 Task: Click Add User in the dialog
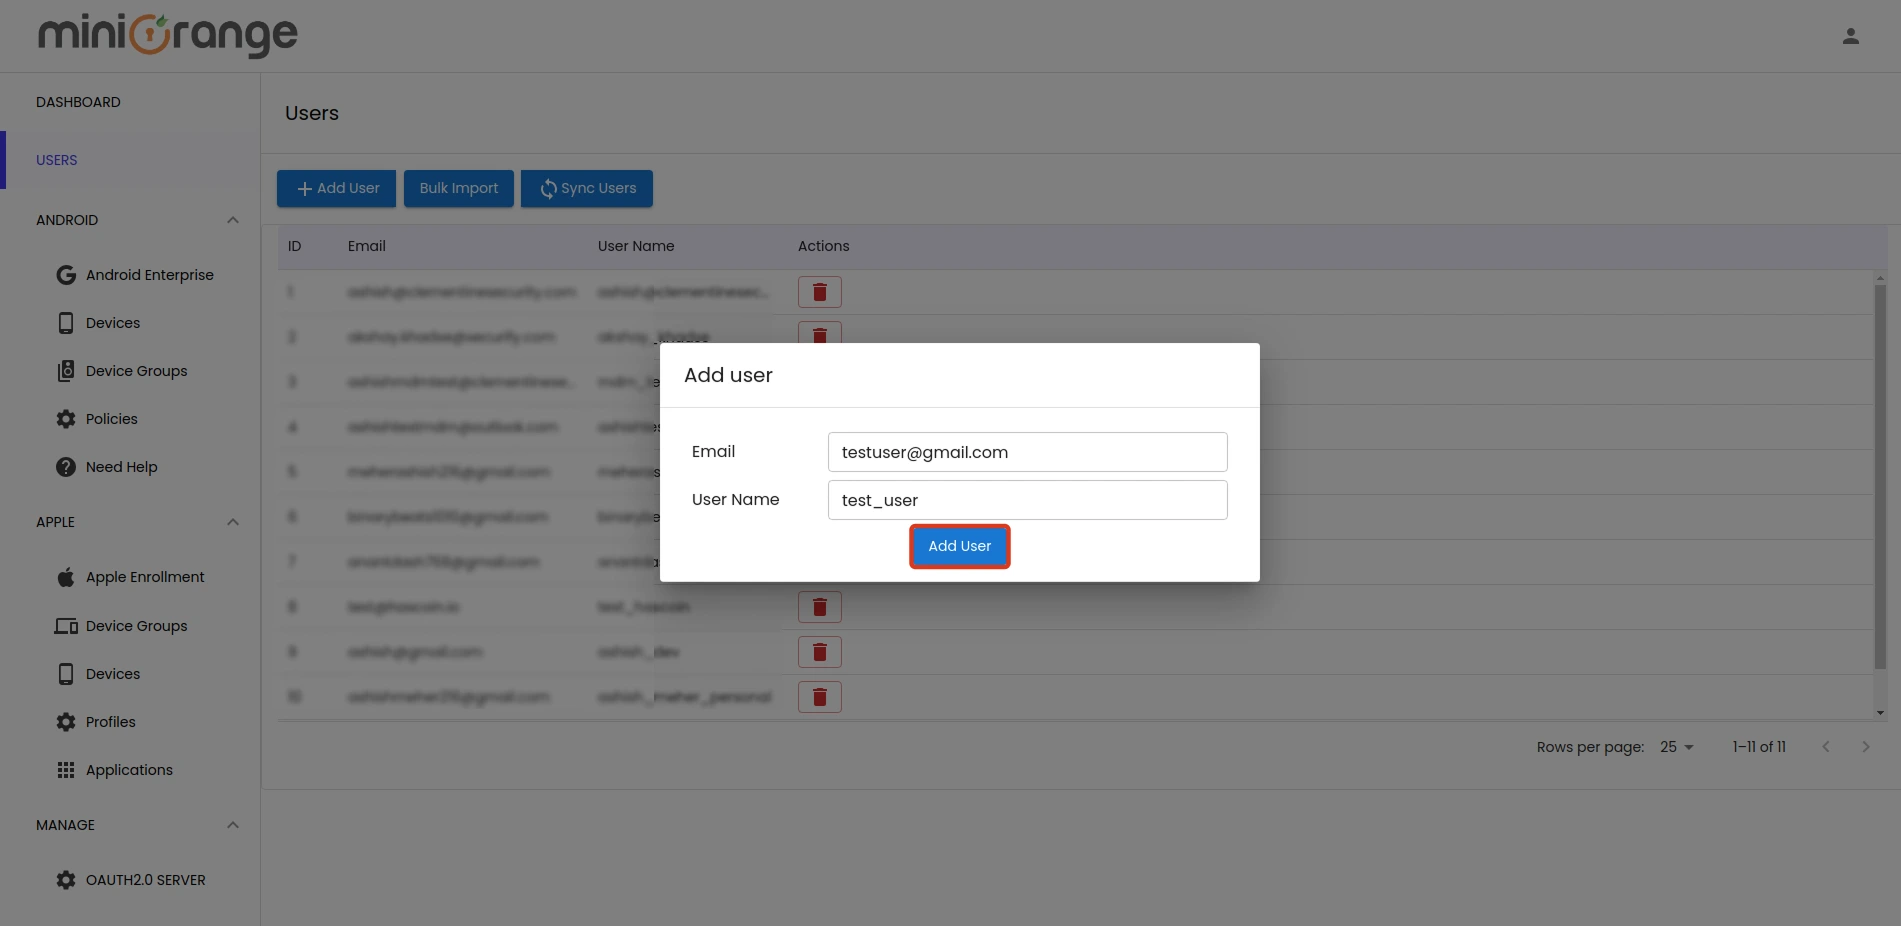[959, 546]
